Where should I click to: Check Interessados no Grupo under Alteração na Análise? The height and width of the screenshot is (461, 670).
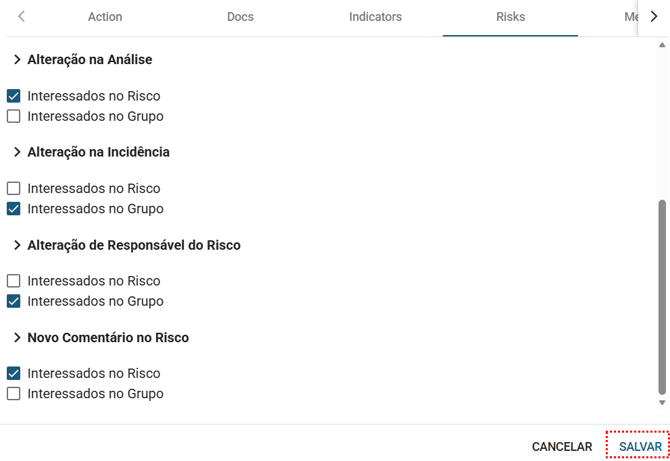pos(14,117)
